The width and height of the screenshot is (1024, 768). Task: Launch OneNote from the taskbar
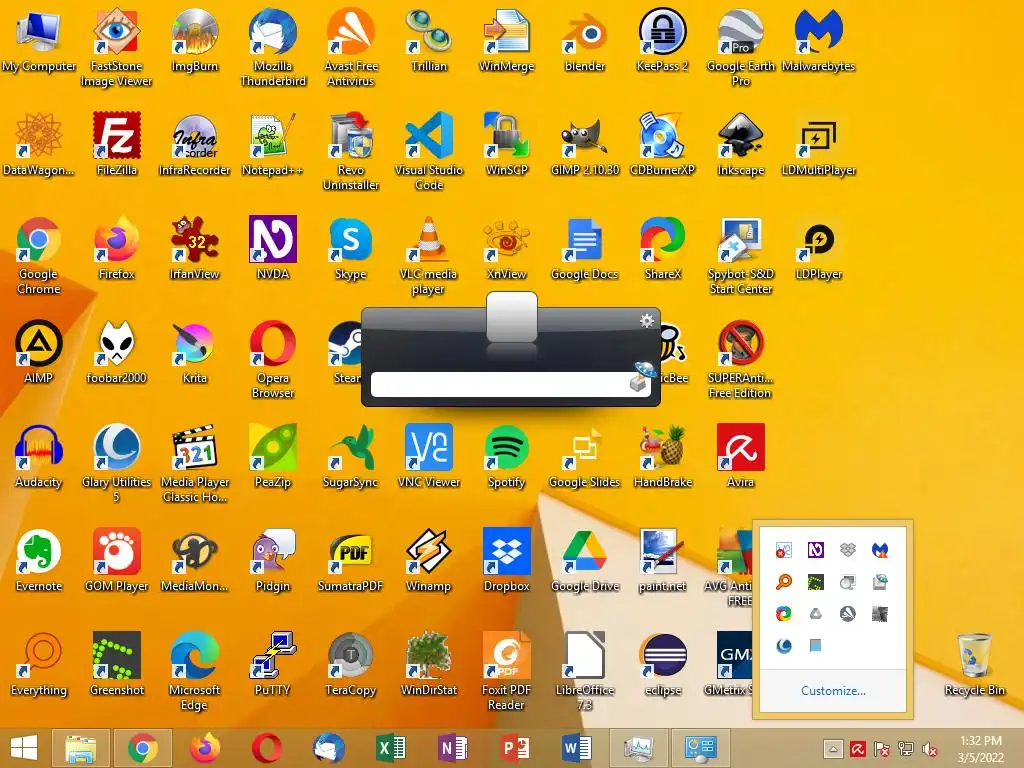click(x=453, y=748)
